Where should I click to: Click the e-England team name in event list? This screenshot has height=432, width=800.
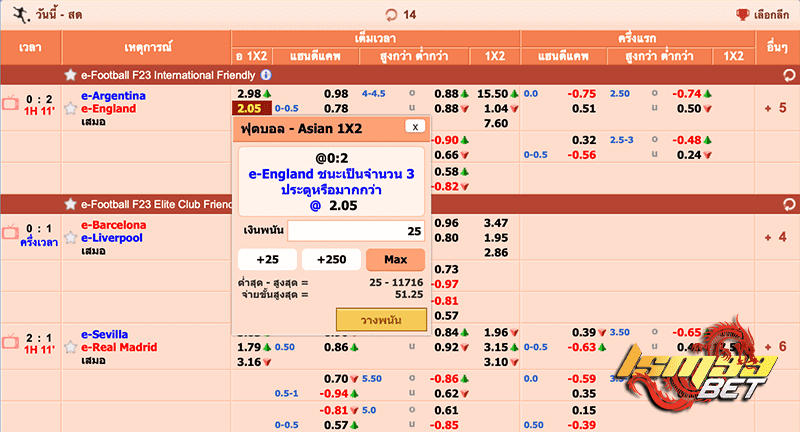click(109, 109)
